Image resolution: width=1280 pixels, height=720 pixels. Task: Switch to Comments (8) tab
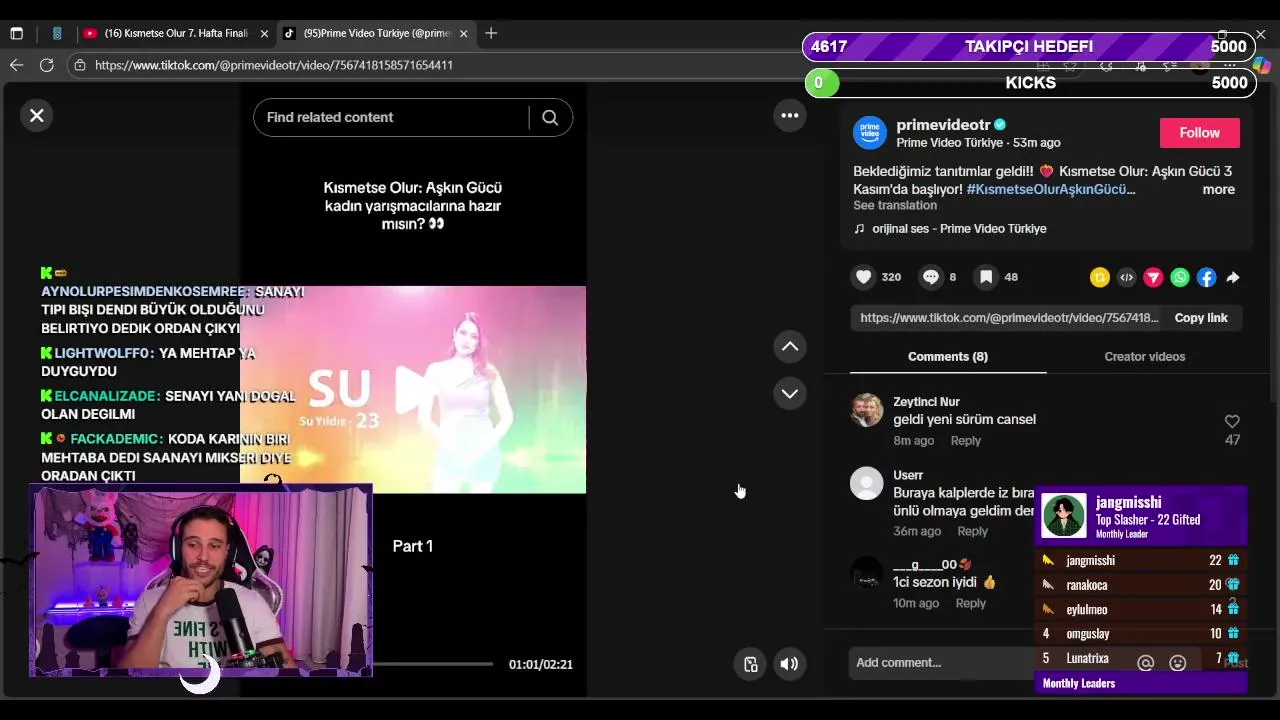tap(948, 356)
